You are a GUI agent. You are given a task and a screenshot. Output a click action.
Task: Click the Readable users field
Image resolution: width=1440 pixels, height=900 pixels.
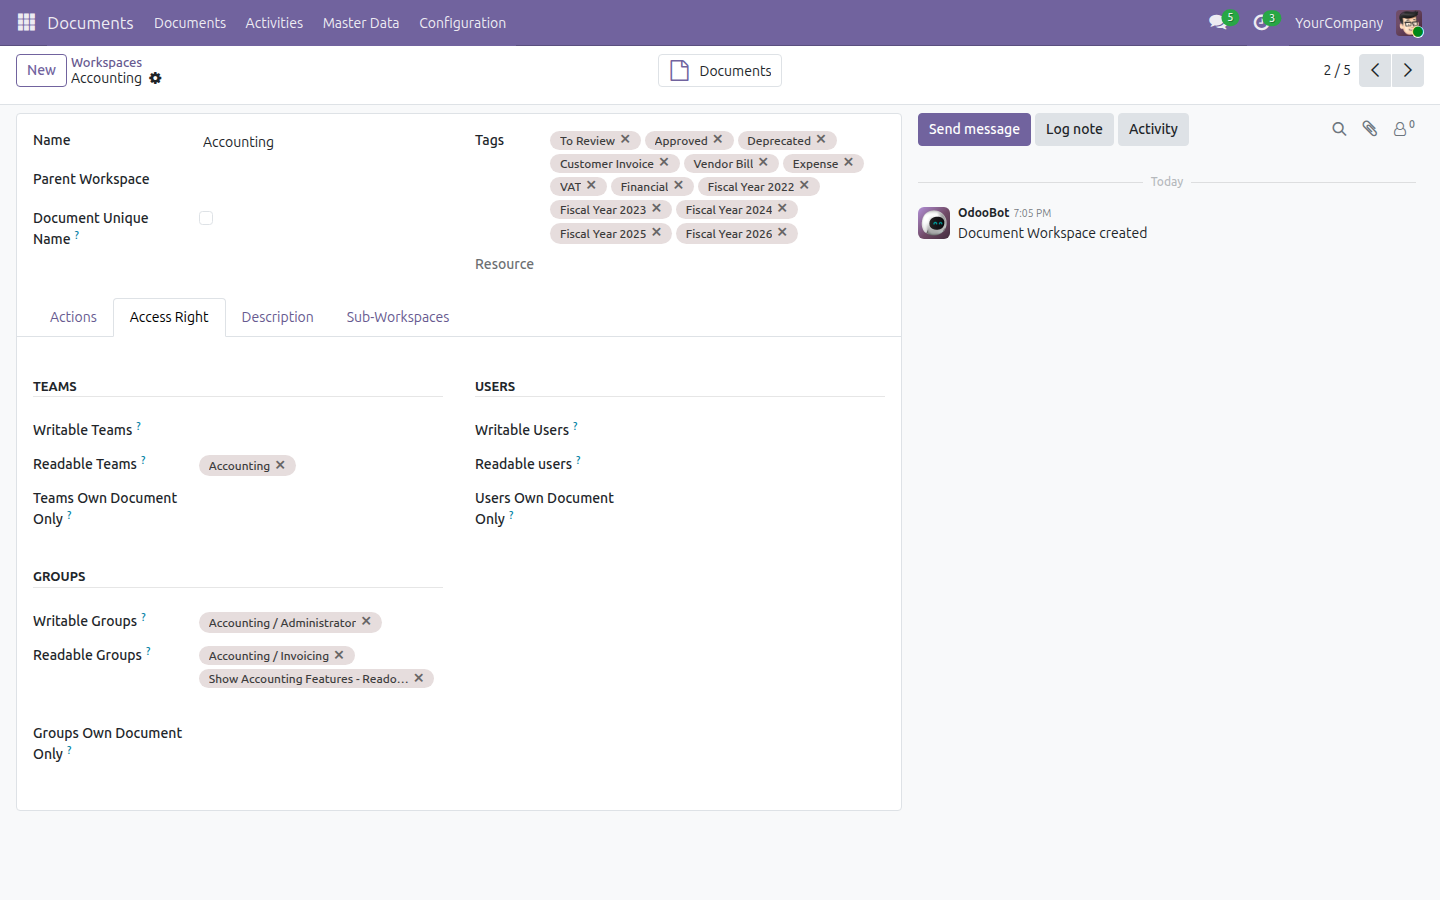(x=762, y=465)
